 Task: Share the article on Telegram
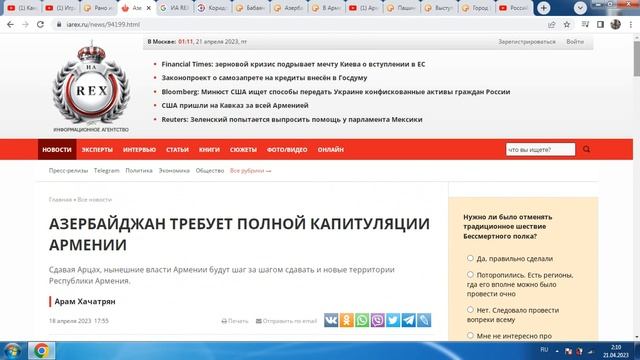click(x=409, y=320)
